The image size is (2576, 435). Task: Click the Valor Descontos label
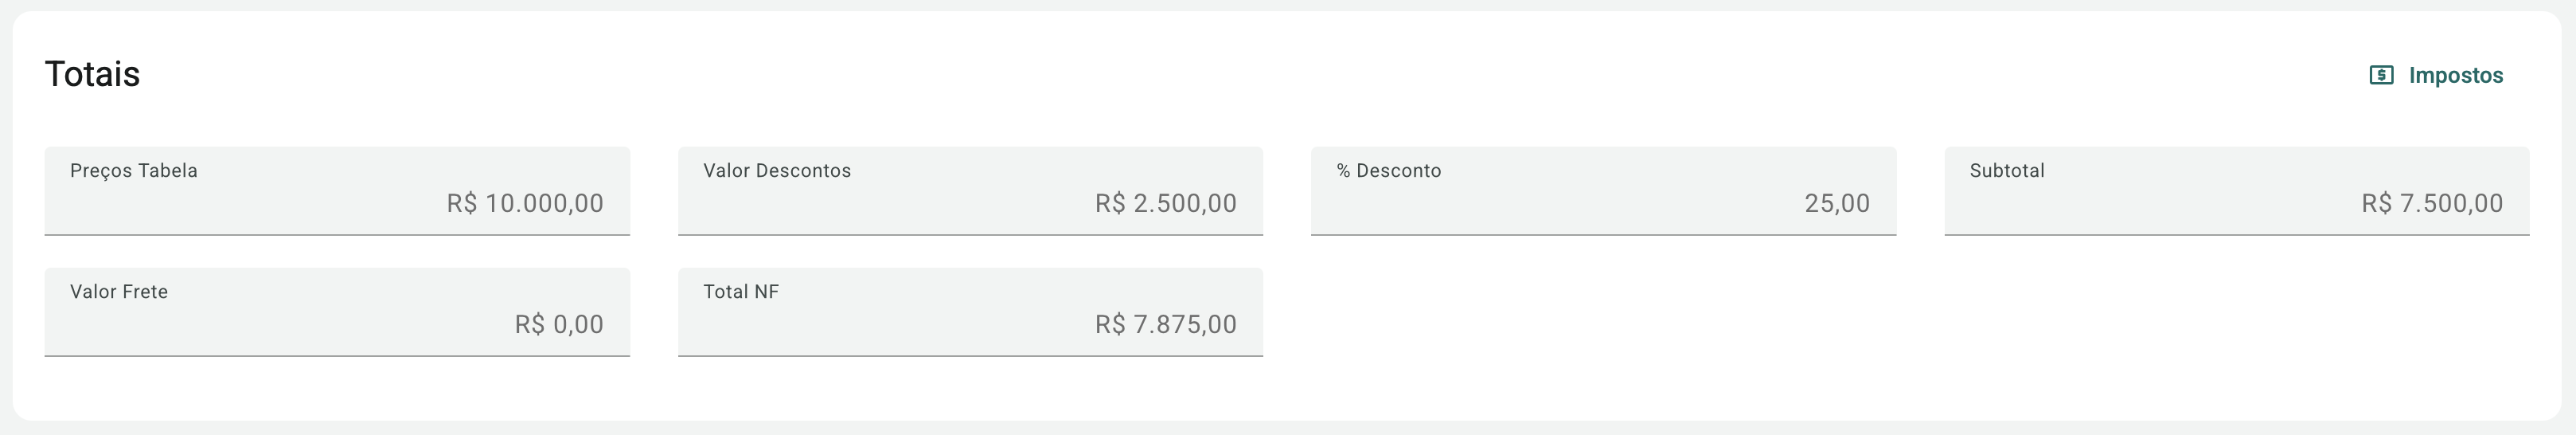[777, 171]
